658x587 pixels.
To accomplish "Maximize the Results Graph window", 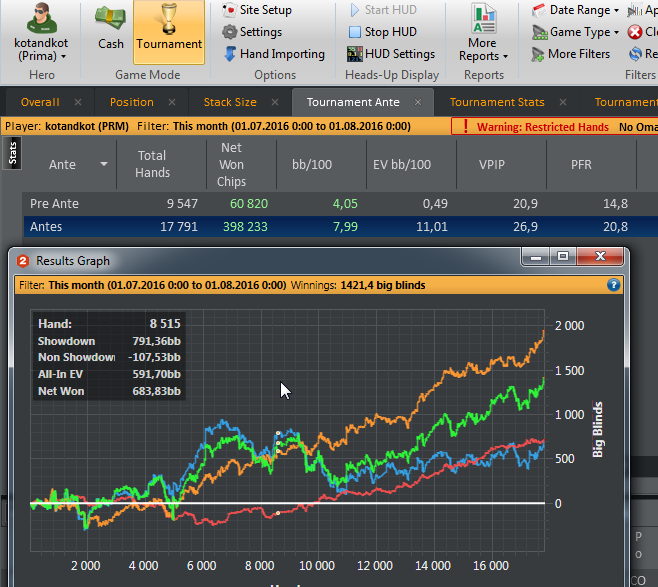I will coord(563,256).
